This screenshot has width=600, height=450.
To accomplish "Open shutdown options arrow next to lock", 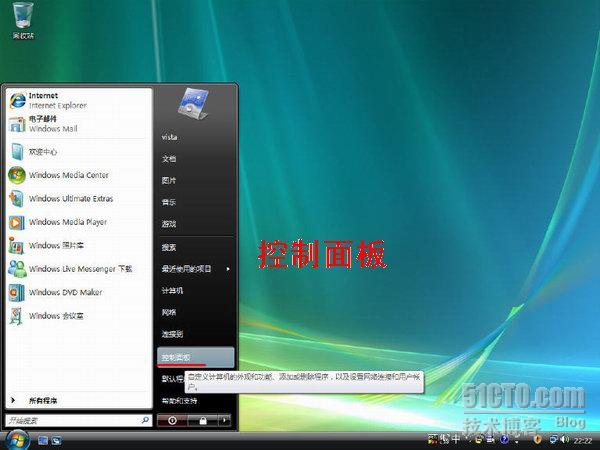I will click(x=225, y=421).
